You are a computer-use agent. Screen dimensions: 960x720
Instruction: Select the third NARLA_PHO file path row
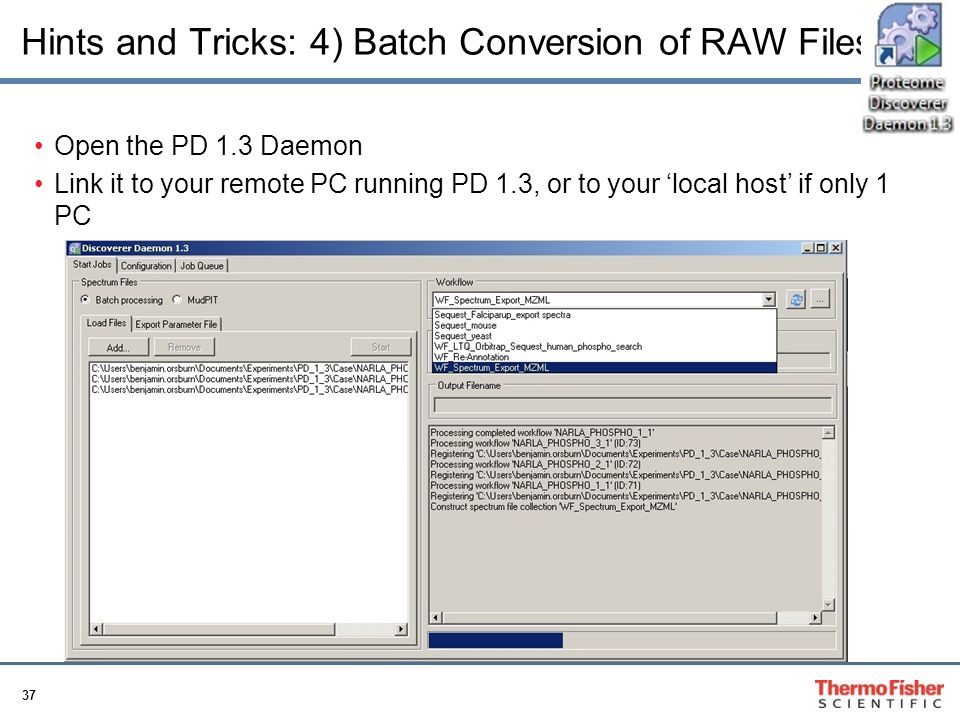pyautogui.click(x=249, y=389)
